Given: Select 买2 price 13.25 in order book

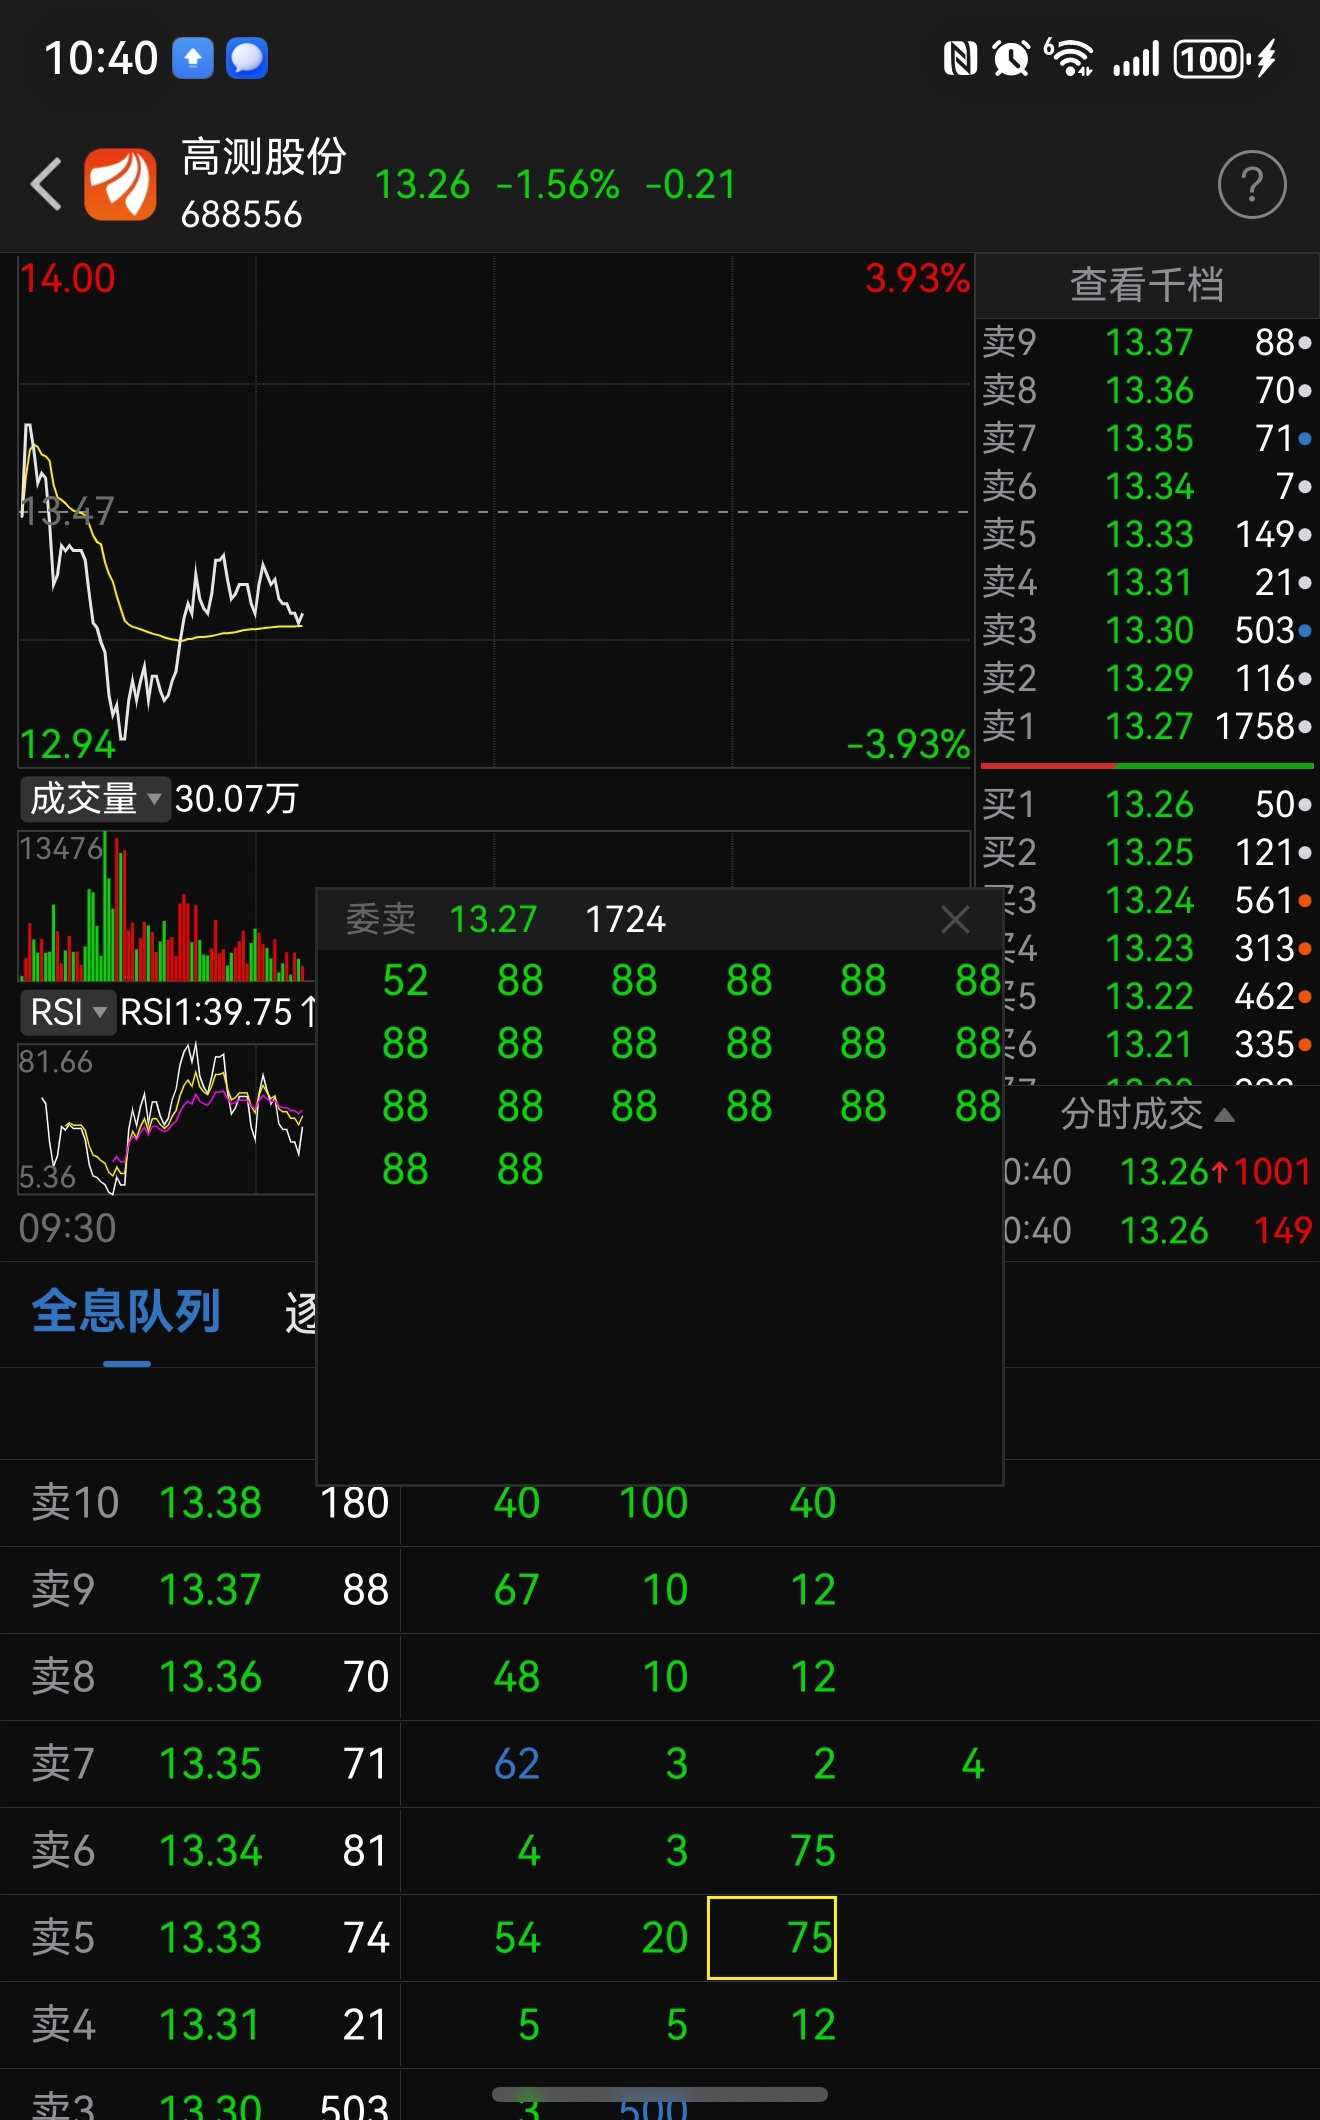Looking at the screenshot, I should [1149, 853].
